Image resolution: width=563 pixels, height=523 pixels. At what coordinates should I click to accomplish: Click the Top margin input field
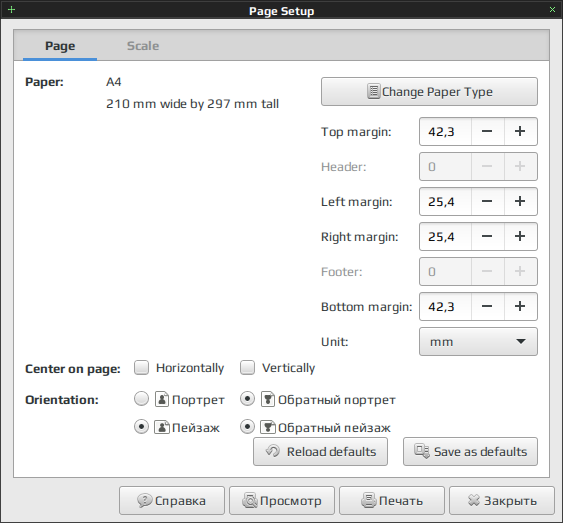pyautogui.click(x=445, y=131)
